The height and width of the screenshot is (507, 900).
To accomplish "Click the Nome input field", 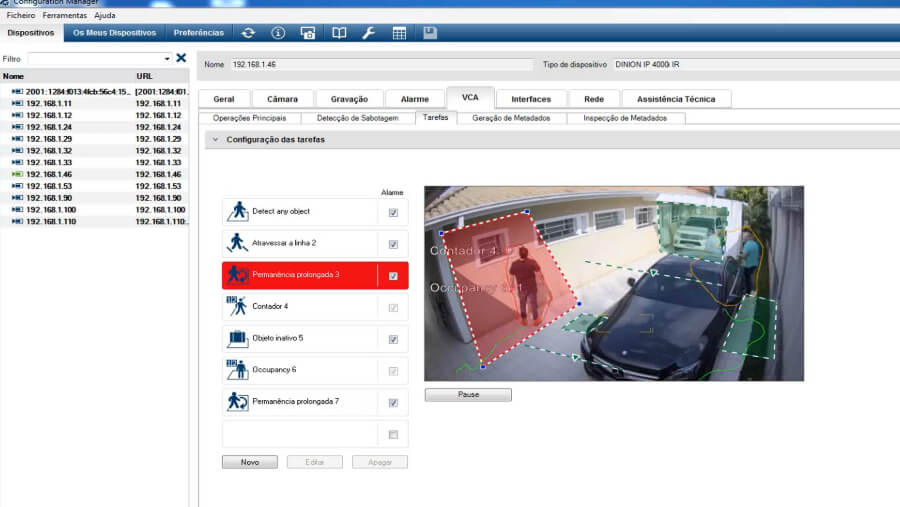I will point(380,65).
